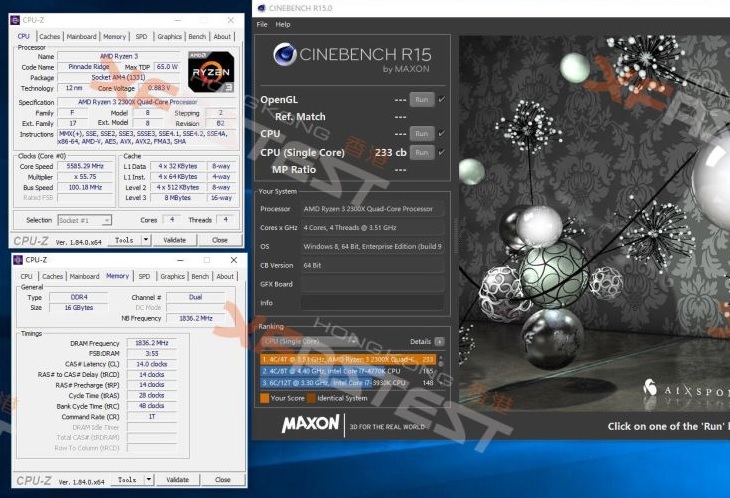Switch to Bench tab in top CPU-Z window

[197, 36]
